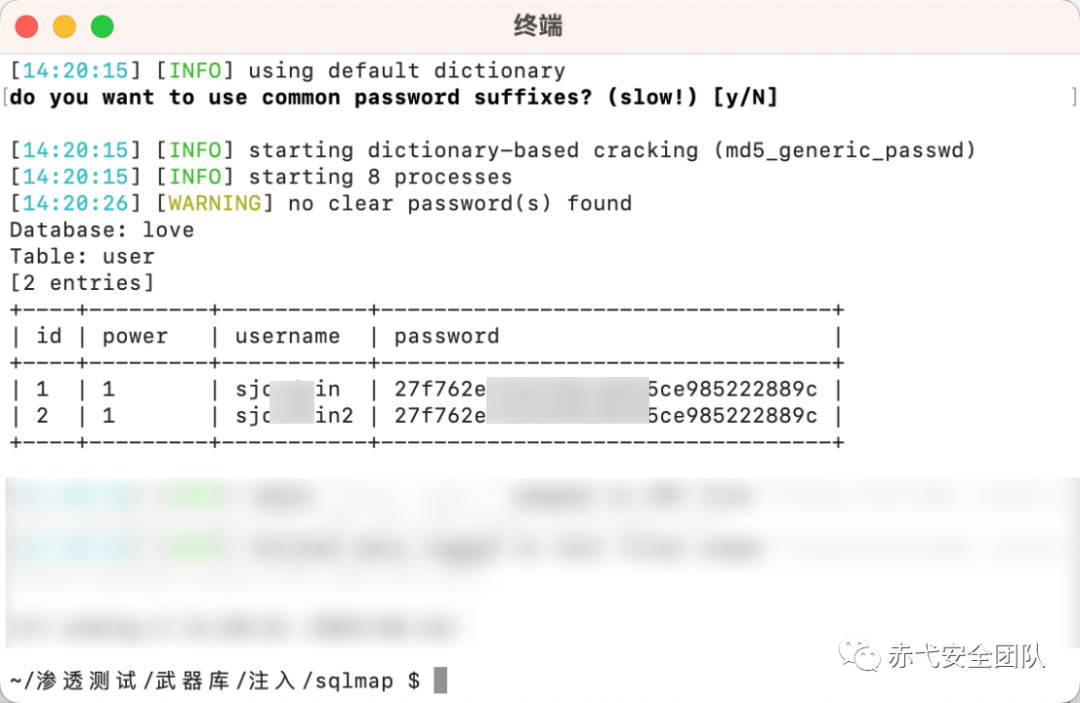
Task: Click the id column header
Action: pyautogui.click(x=49, y=336)
